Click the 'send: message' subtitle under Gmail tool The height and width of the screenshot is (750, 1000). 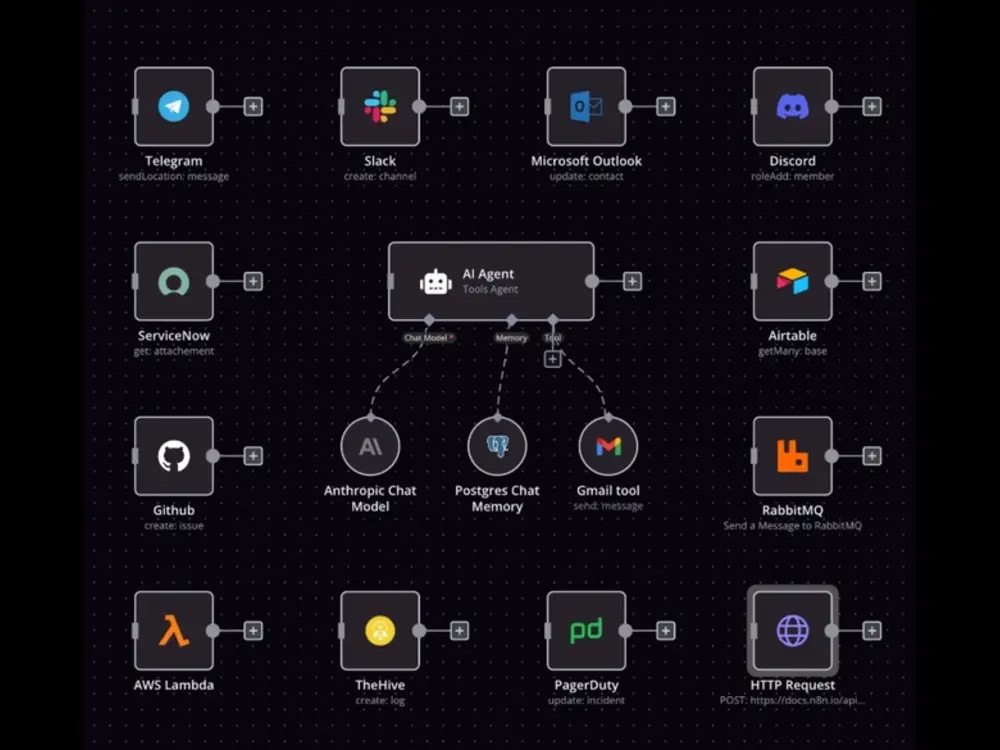coord(608,506)
